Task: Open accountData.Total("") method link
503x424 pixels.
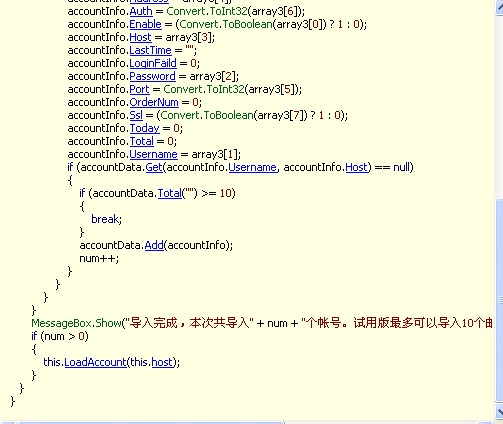Action: (170, 193)
